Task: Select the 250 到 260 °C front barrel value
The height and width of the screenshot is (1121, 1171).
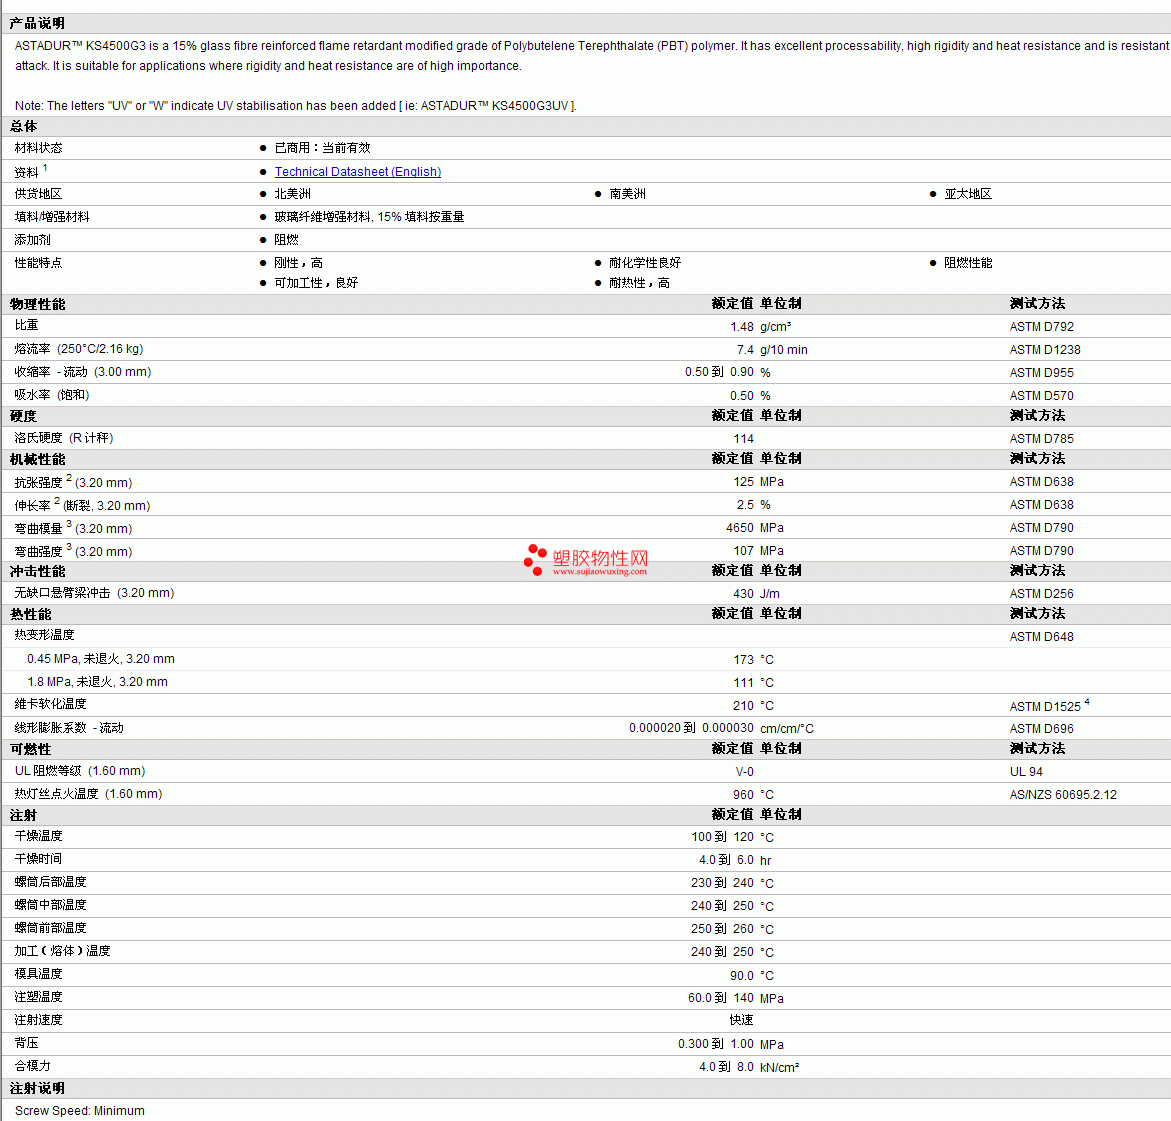Action: (x=733, y=930)
